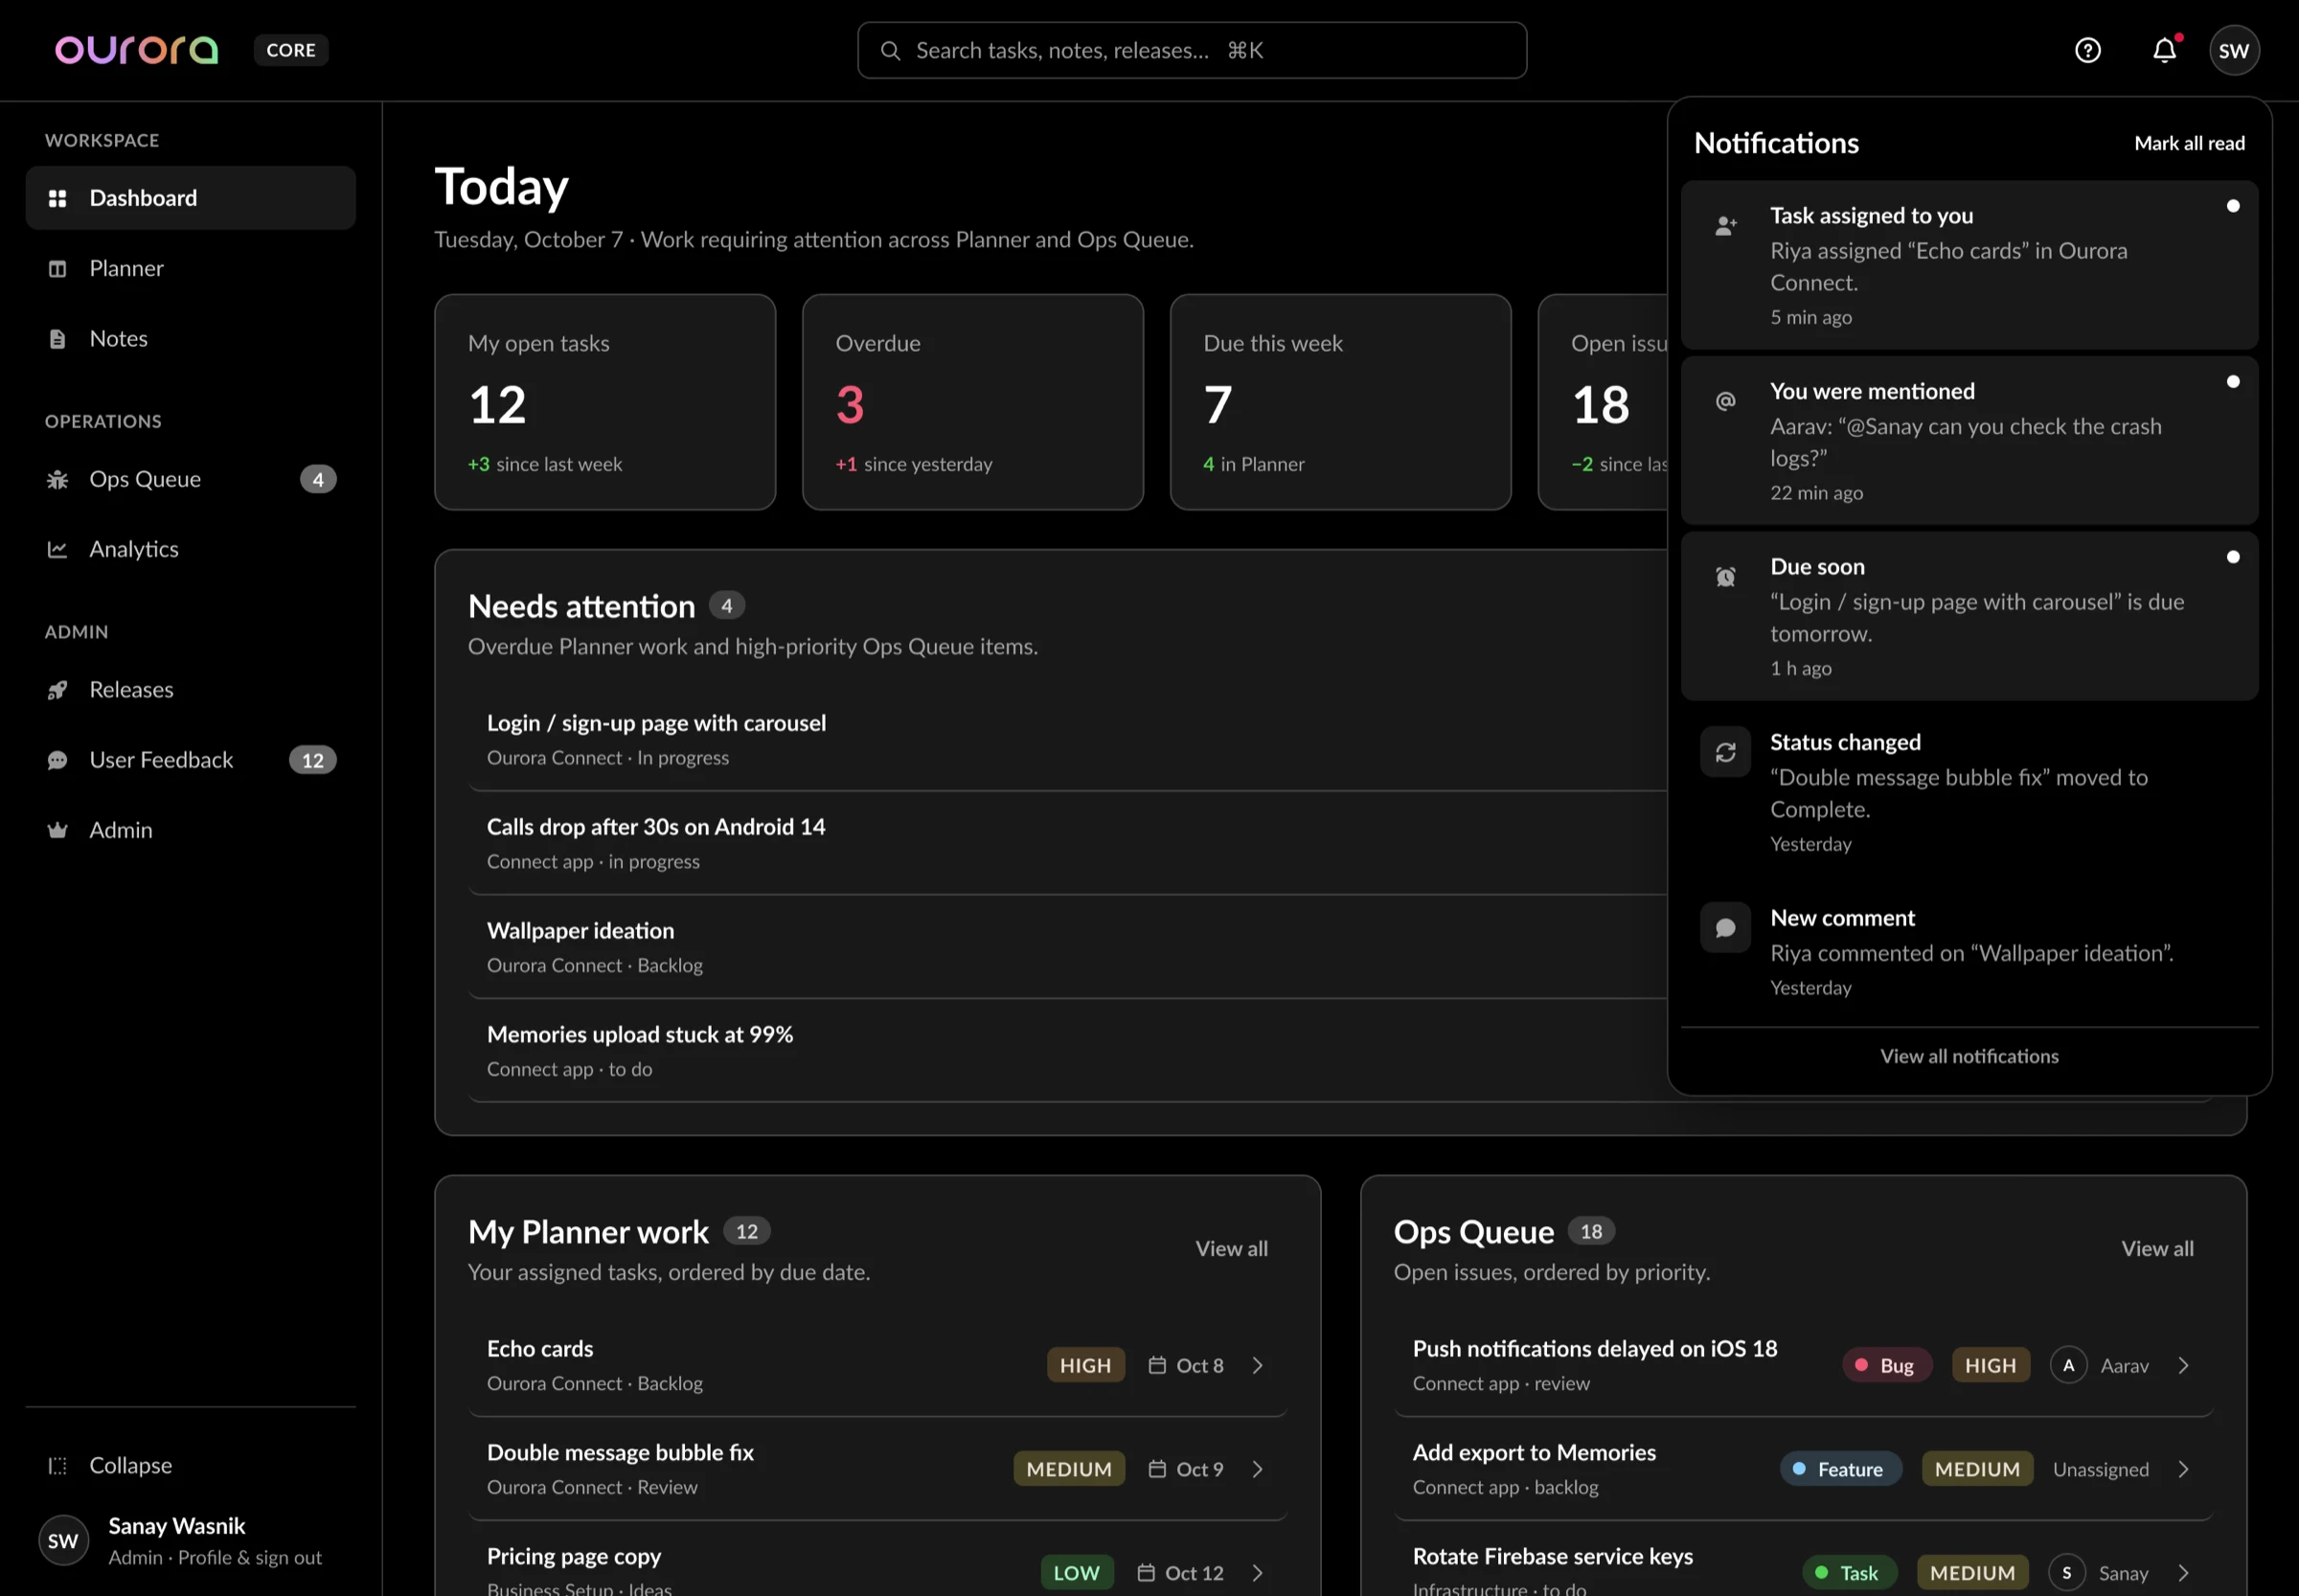Go to Dashboard in sidebar
2299x1596 pixels.
(x=190, y=198)
